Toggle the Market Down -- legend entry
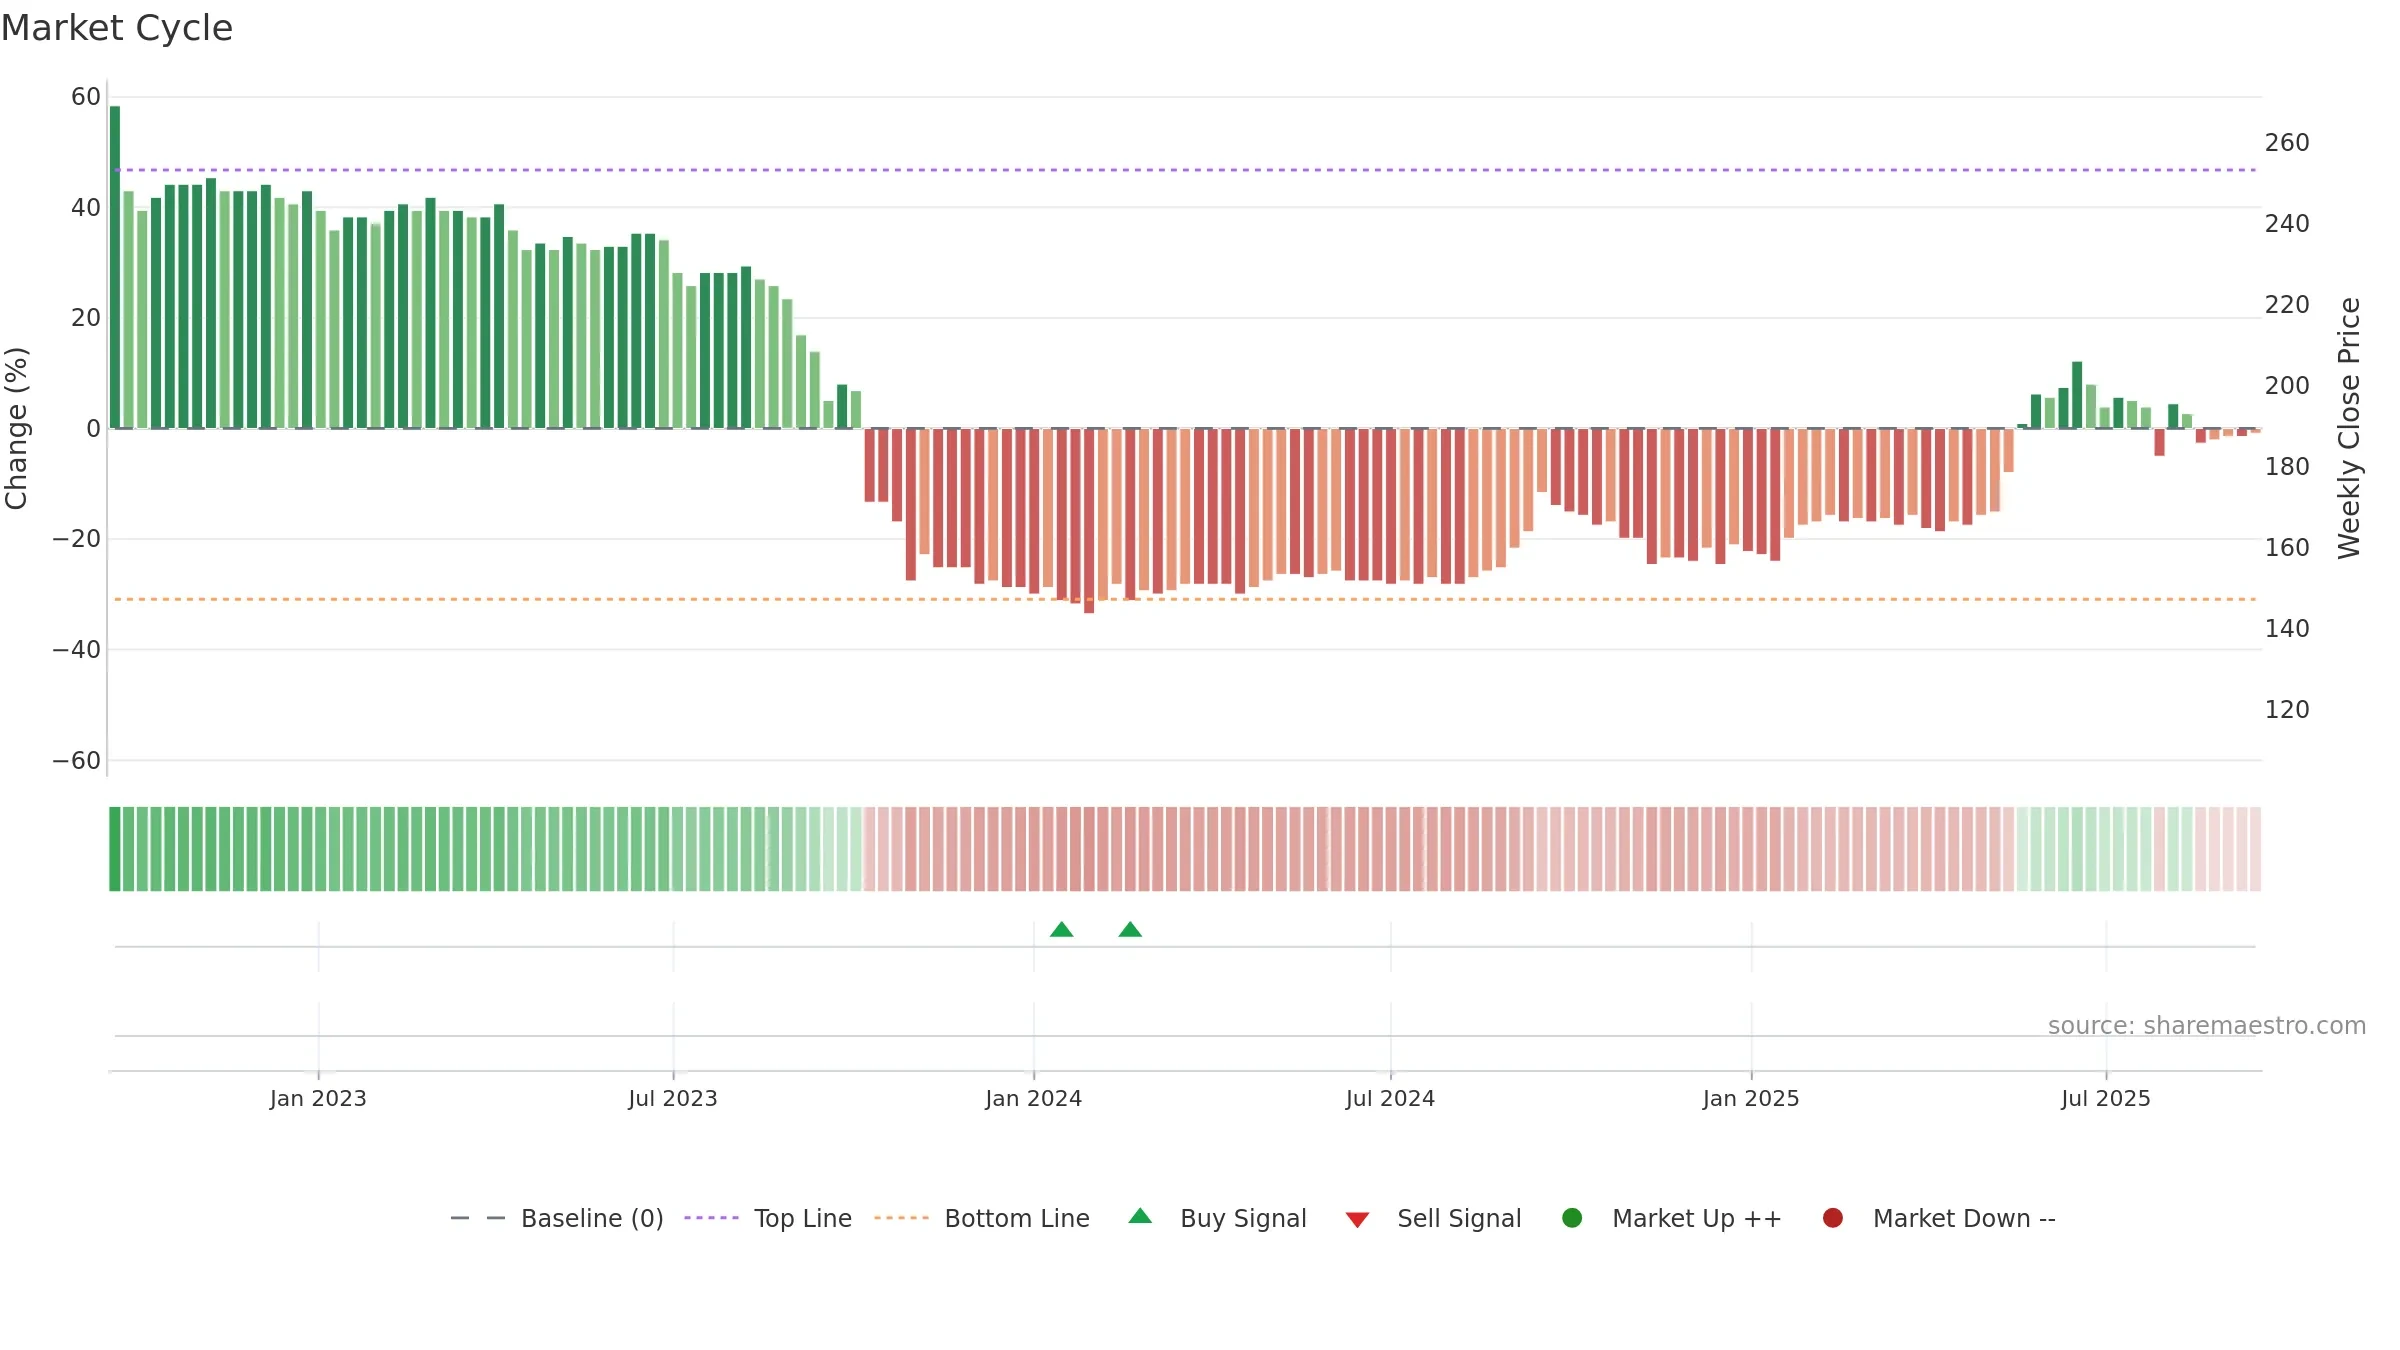 [1939, 1218]
